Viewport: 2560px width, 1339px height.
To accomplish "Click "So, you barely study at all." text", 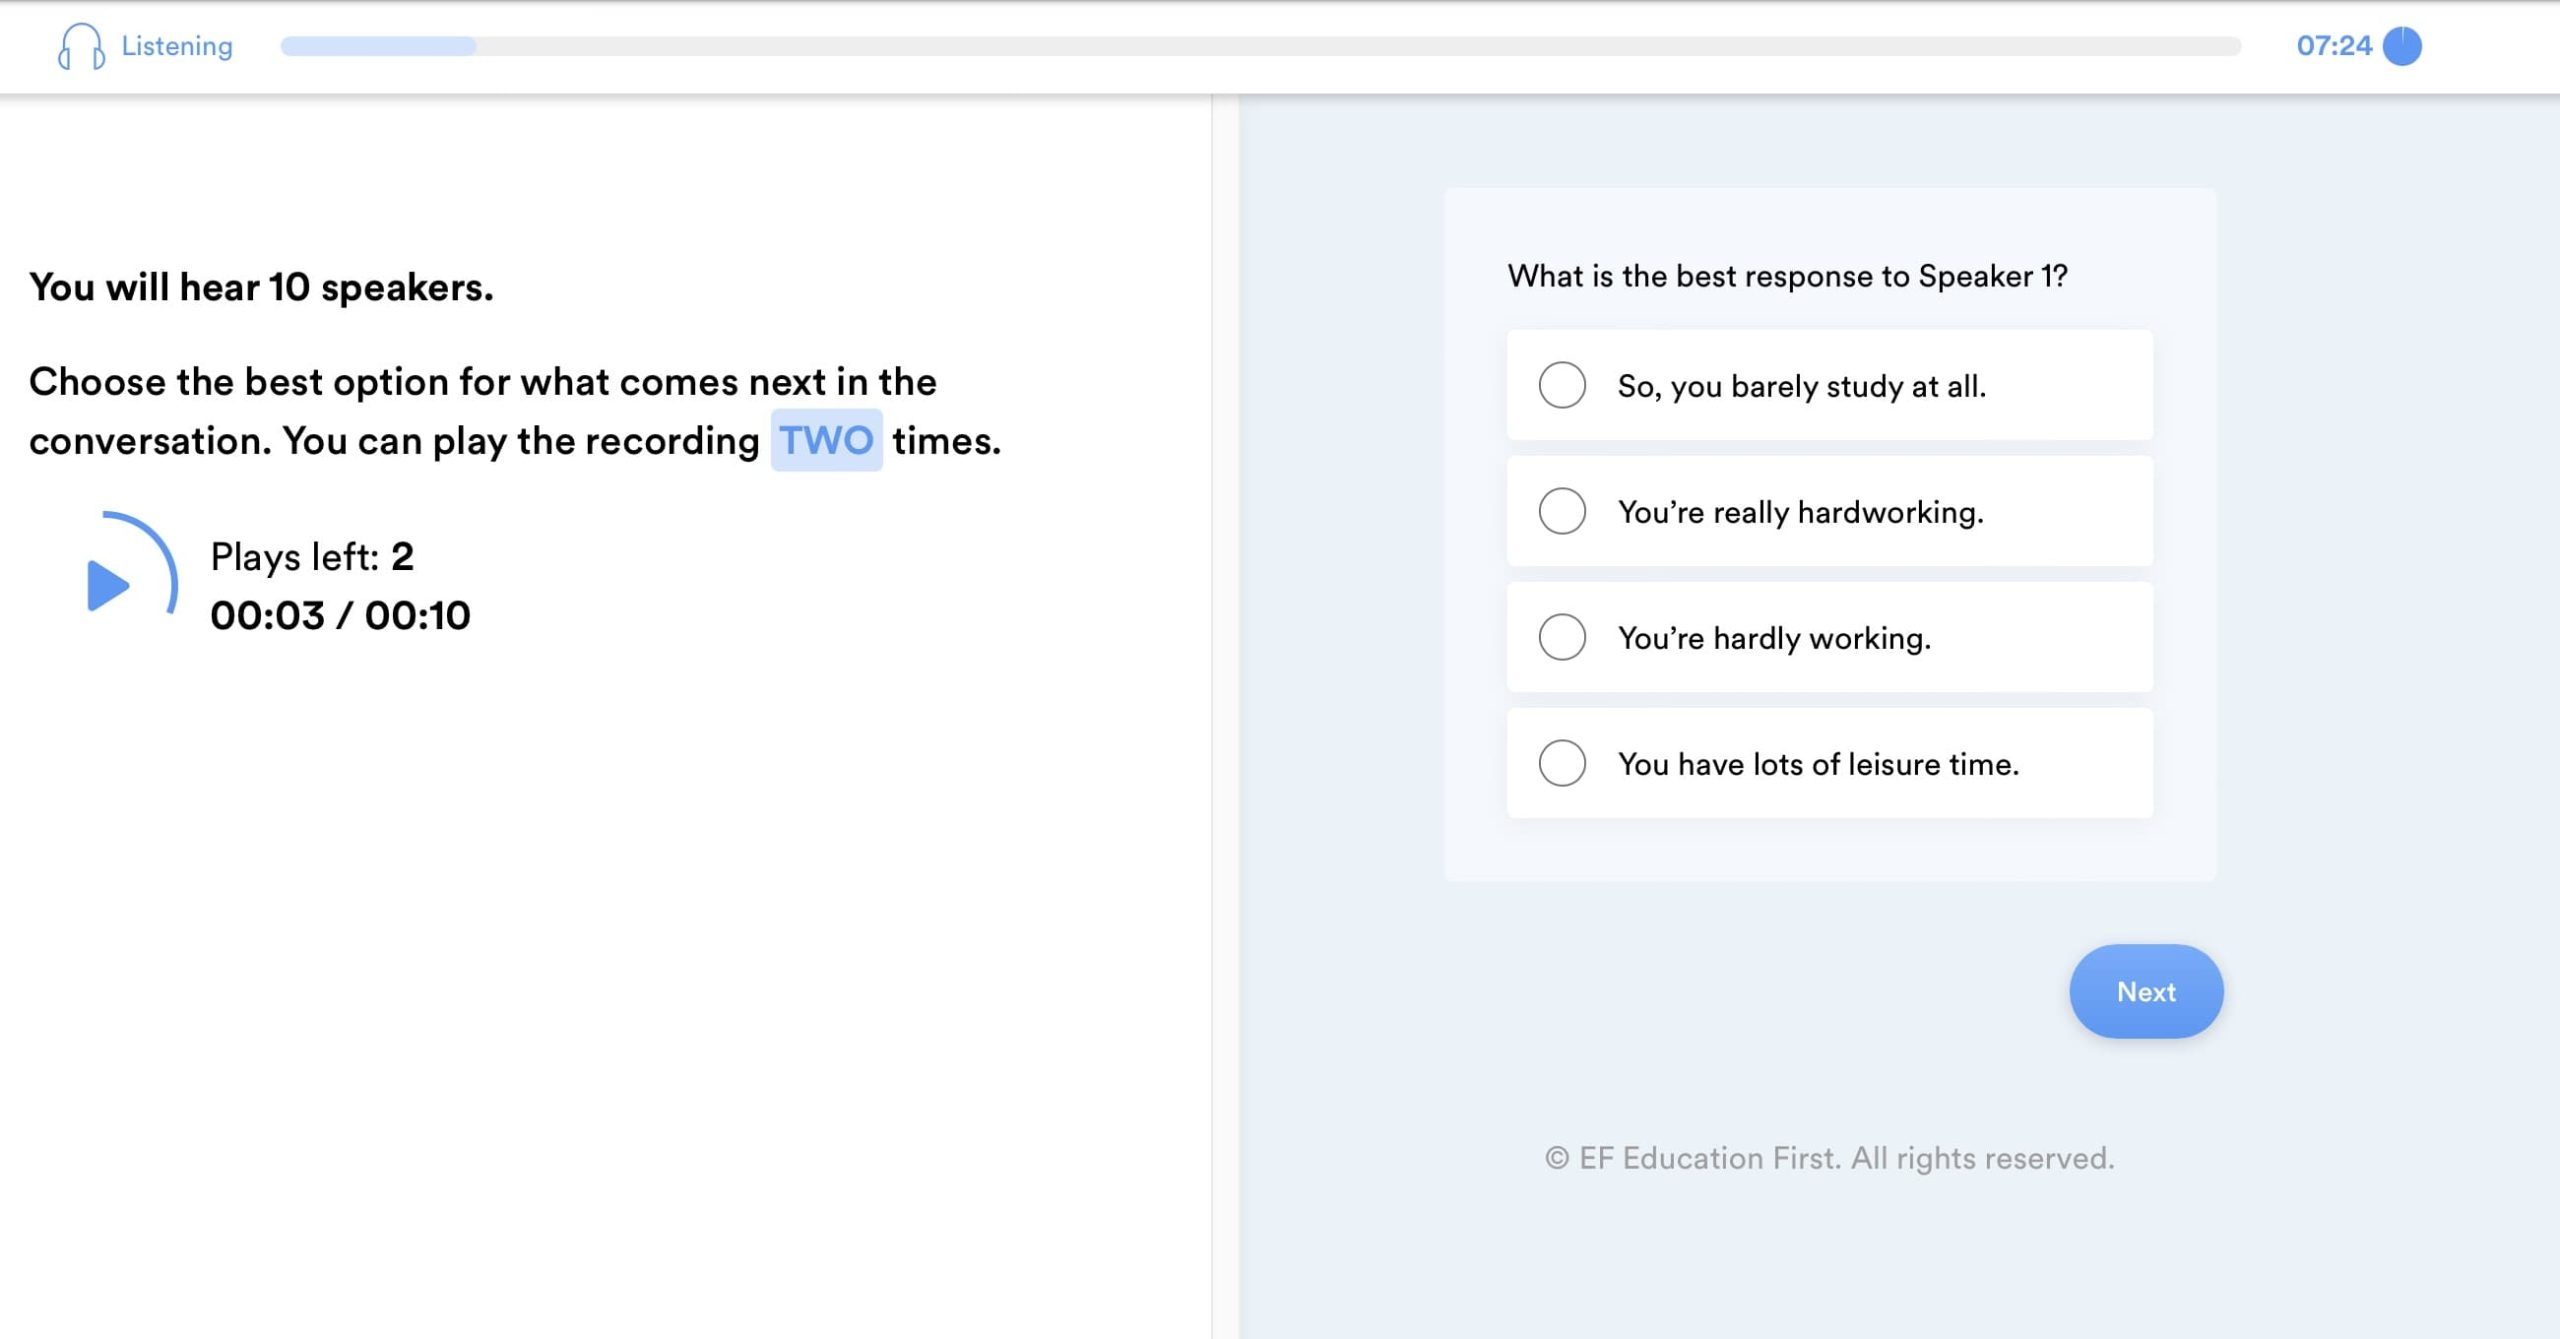I will pos(1801,386).
